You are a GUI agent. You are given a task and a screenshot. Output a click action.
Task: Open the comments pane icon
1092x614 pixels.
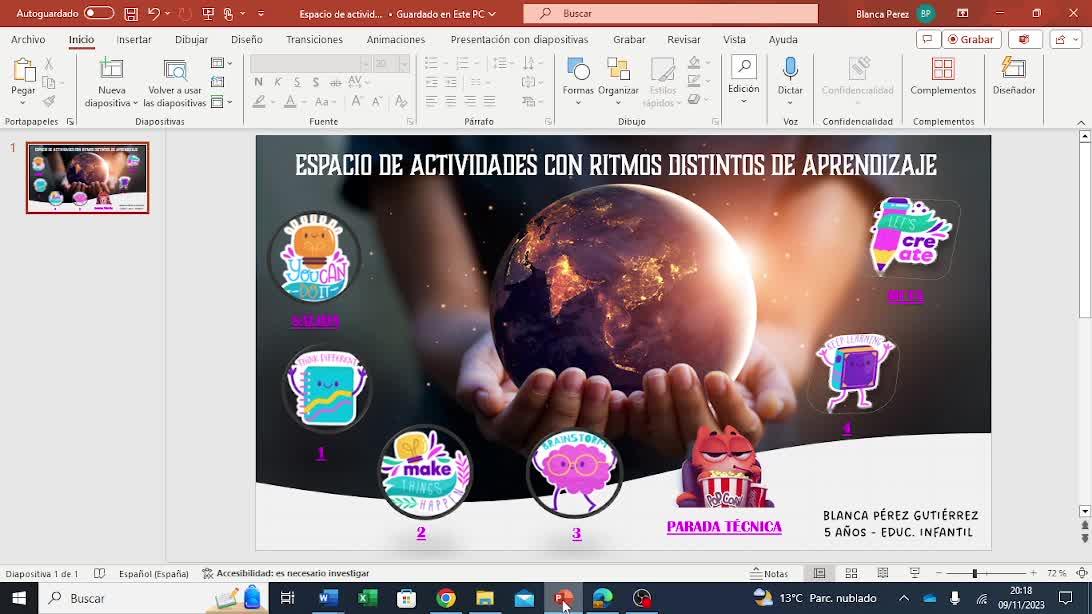927,40
